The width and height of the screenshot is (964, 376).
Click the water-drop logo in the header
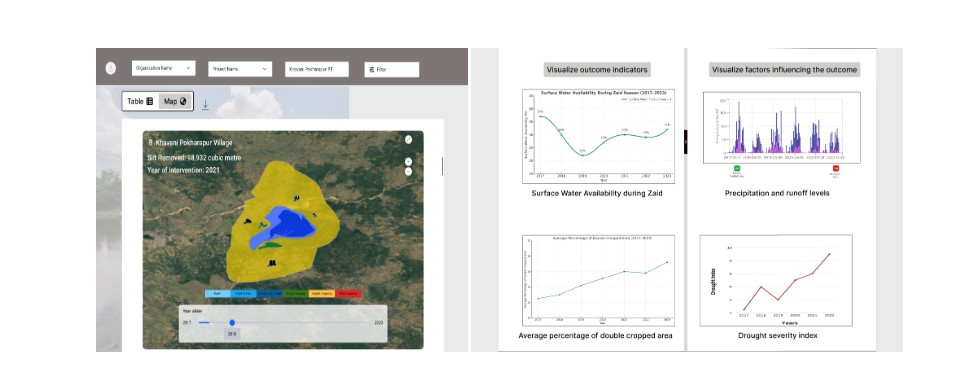pyautogui.click(x=111, y=69)
